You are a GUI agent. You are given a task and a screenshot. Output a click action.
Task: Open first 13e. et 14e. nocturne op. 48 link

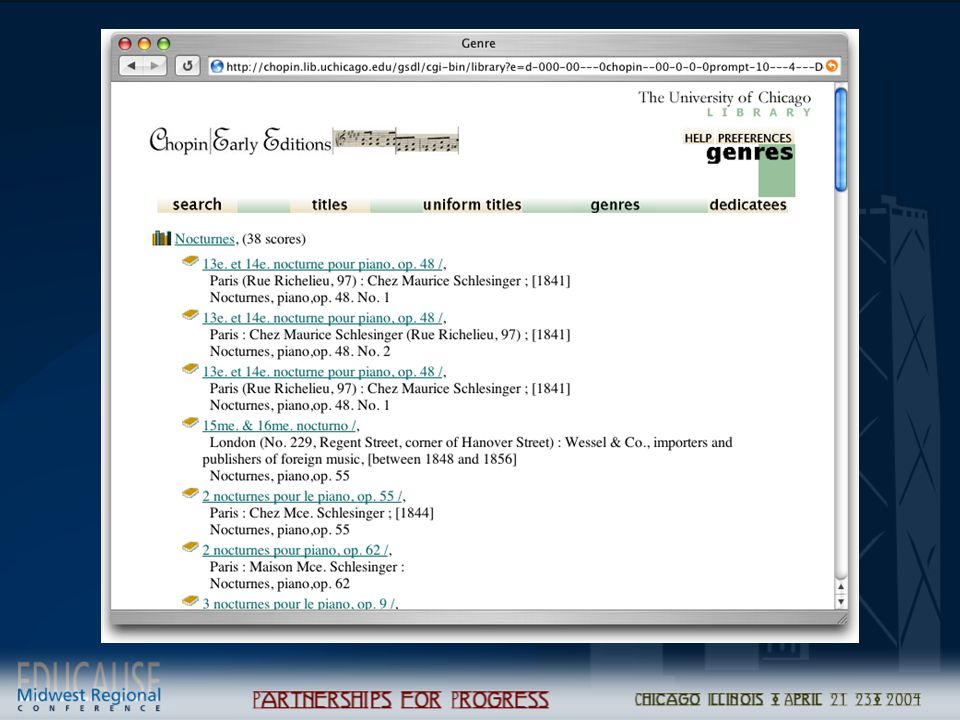(323, 264)
